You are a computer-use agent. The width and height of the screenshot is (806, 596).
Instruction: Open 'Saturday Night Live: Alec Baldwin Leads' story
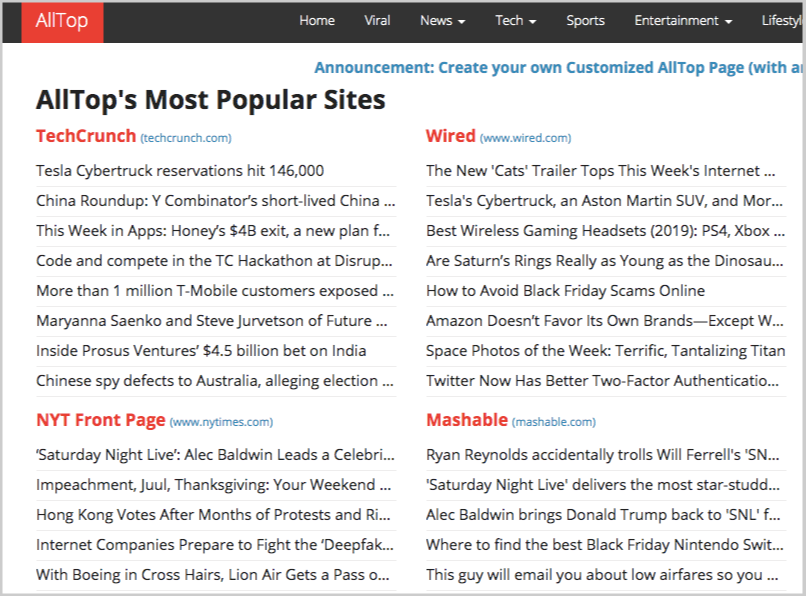coord(215,455)
